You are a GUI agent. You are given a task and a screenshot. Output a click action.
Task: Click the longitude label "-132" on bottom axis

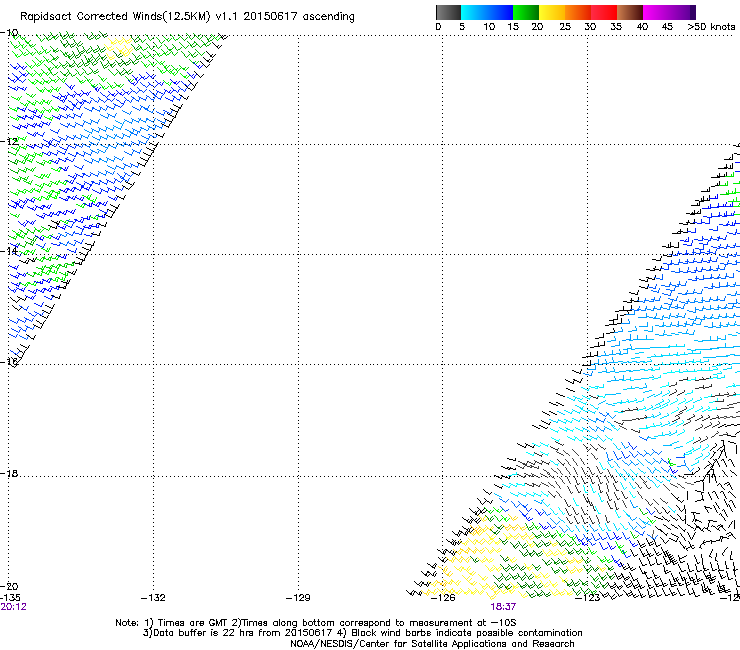pyautogui.click(x=153, y=598)
